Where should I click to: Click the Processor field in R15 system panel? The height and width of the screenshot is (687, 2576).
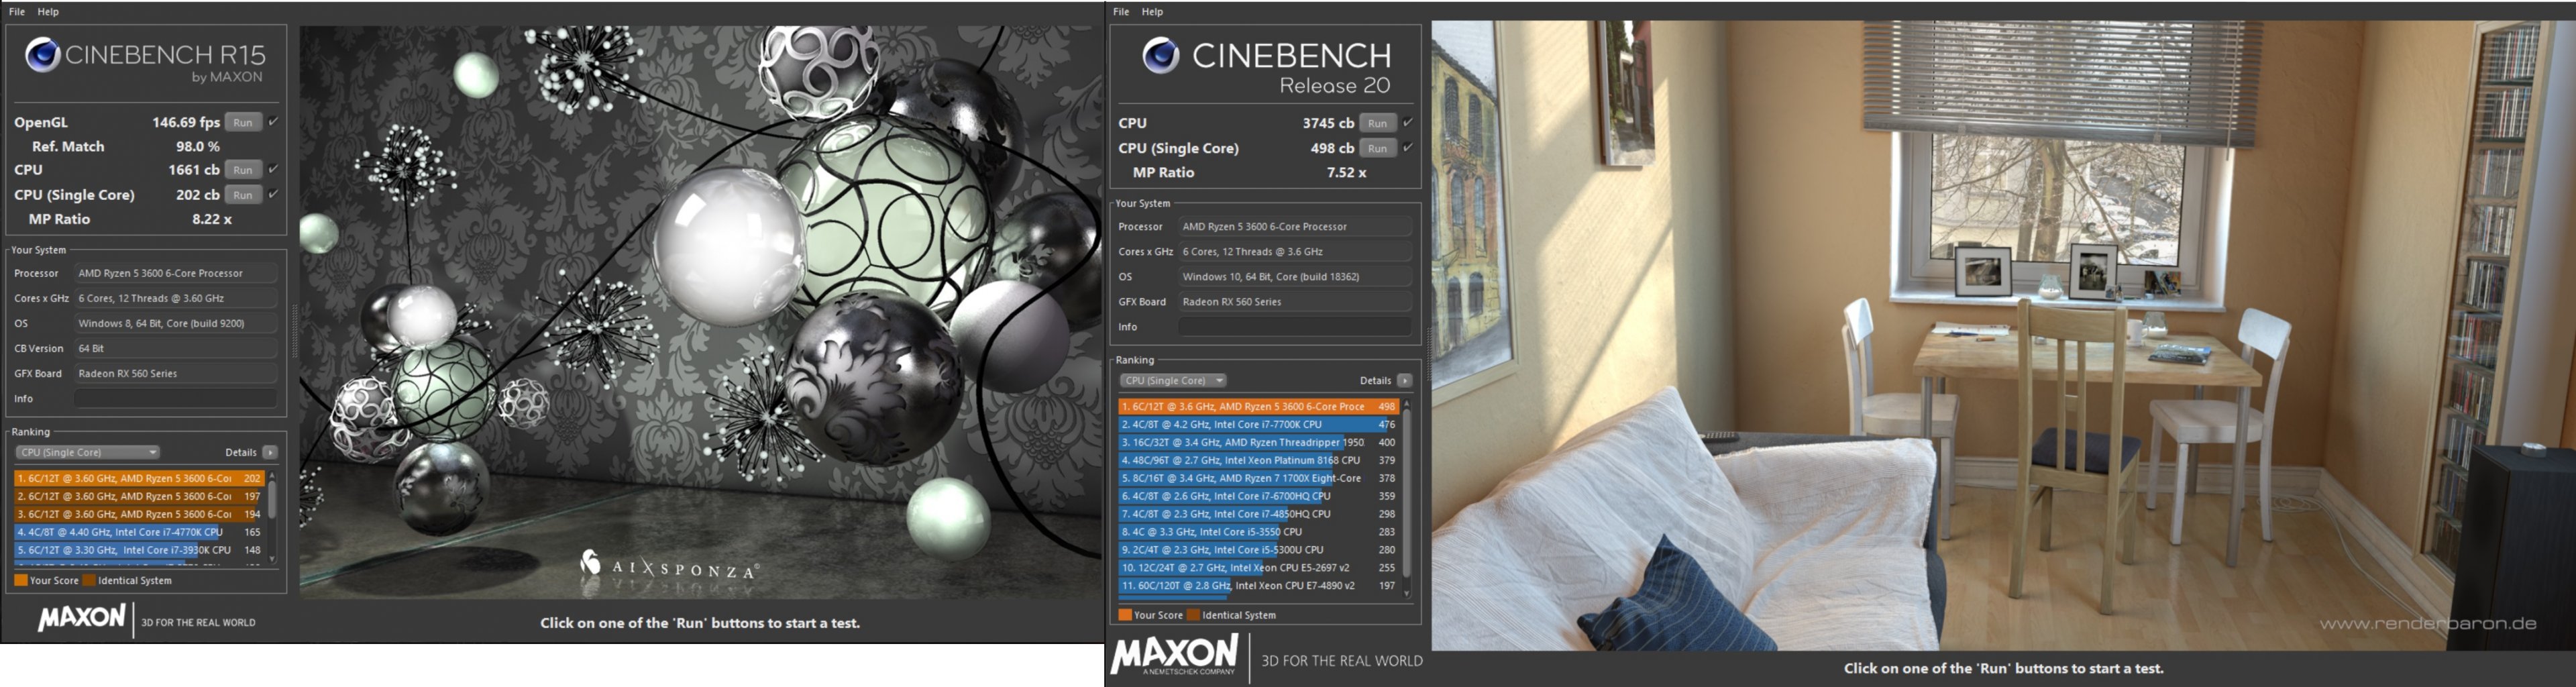click(x=175, y=273)
